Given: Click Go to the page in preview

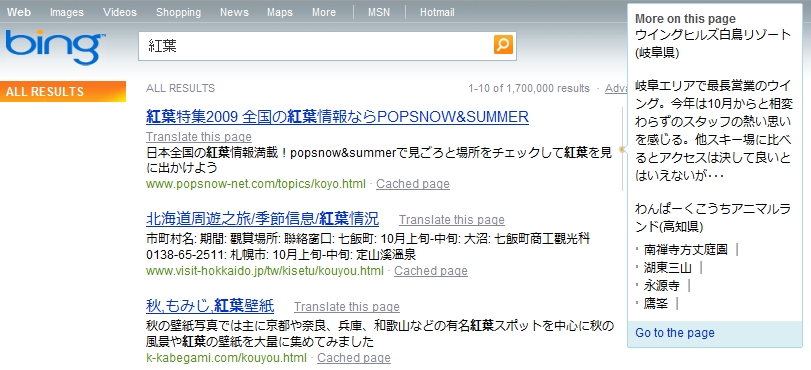Looking at the screenshot, I should pyautogui.click(x=675, y=333).
